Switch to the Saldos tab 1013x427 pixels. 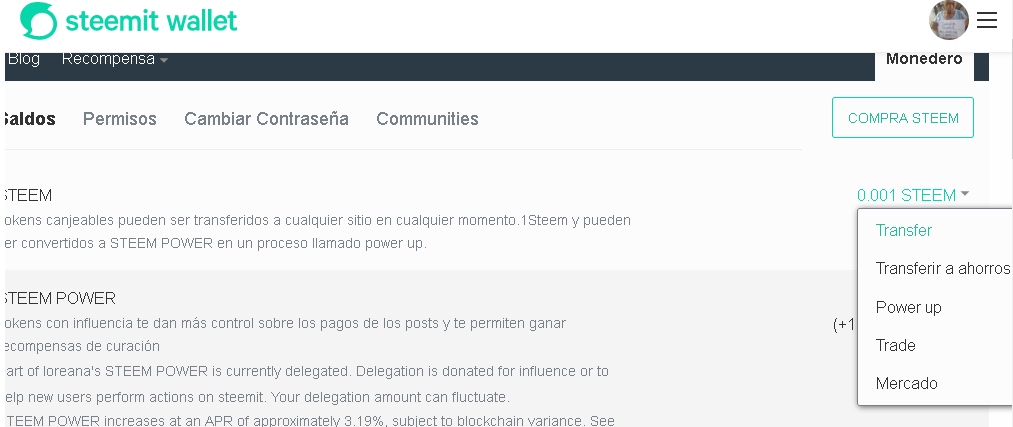[x=28, y=119]
